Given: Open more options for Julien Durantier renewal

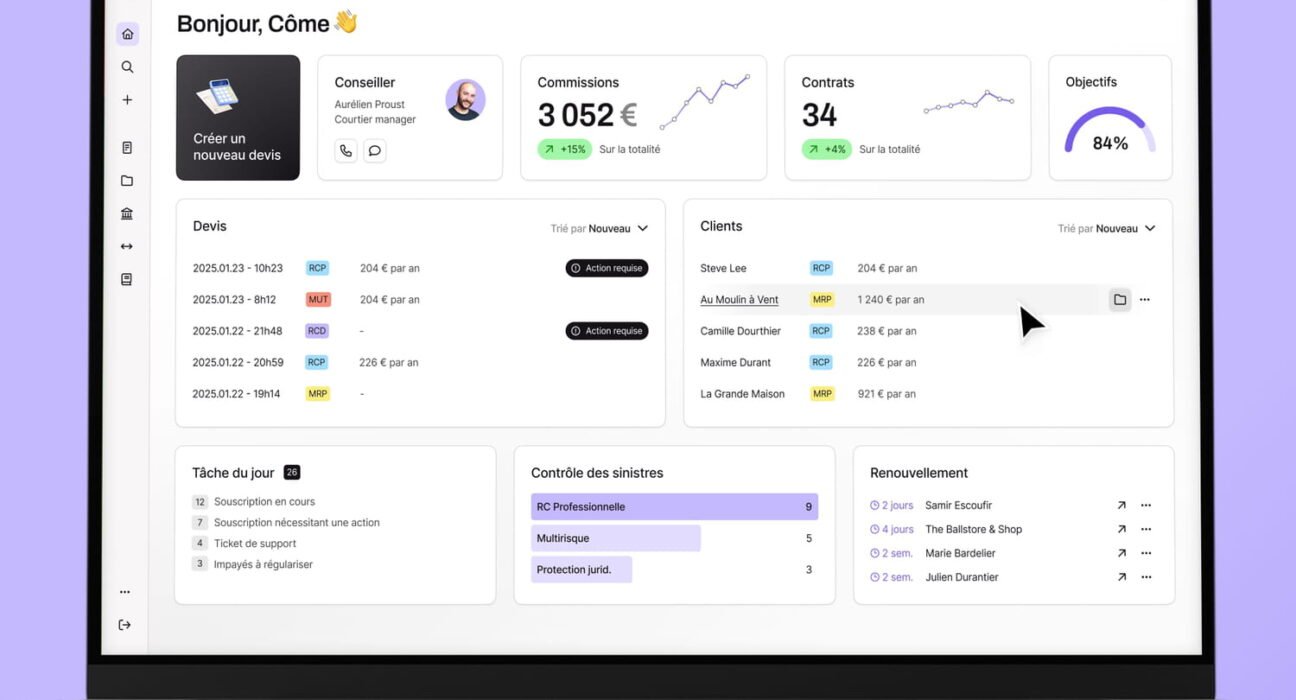Looking at the screenshot, I should coord(1146,577).
